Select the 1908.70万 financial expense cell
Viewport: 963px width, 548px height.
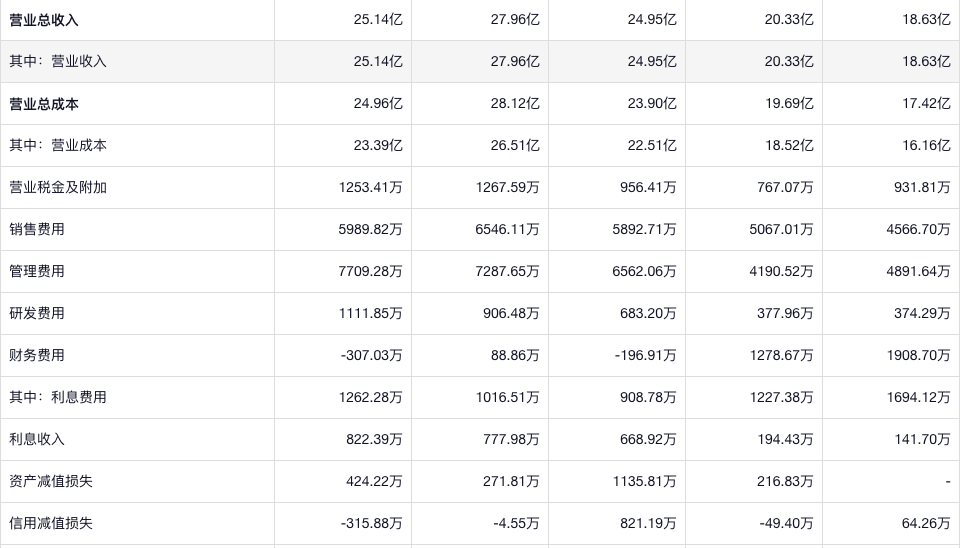918,355
